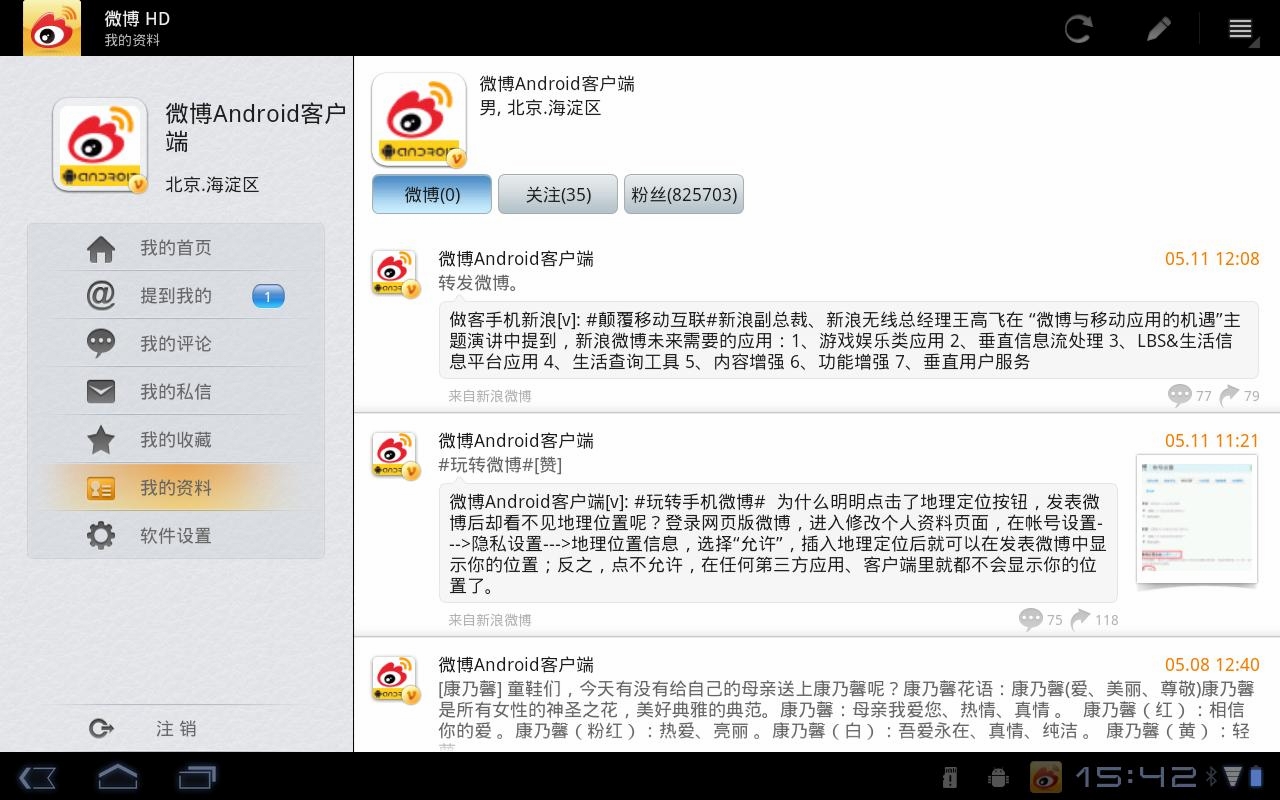Tap the blue unread badge on 提到我的
Image resolution: width=1280 pixels, height=800 pixels.
click(x=268, y=296)
